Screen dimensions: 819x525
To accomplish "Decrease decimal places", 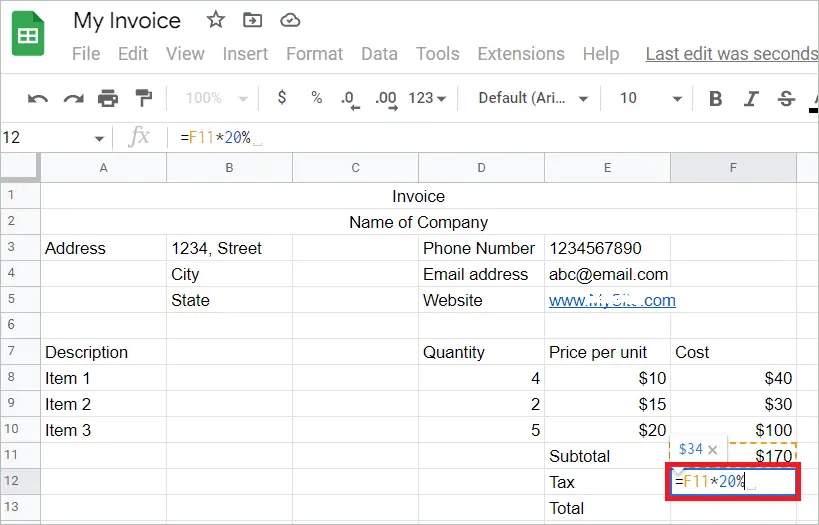I will click(350, 99).
